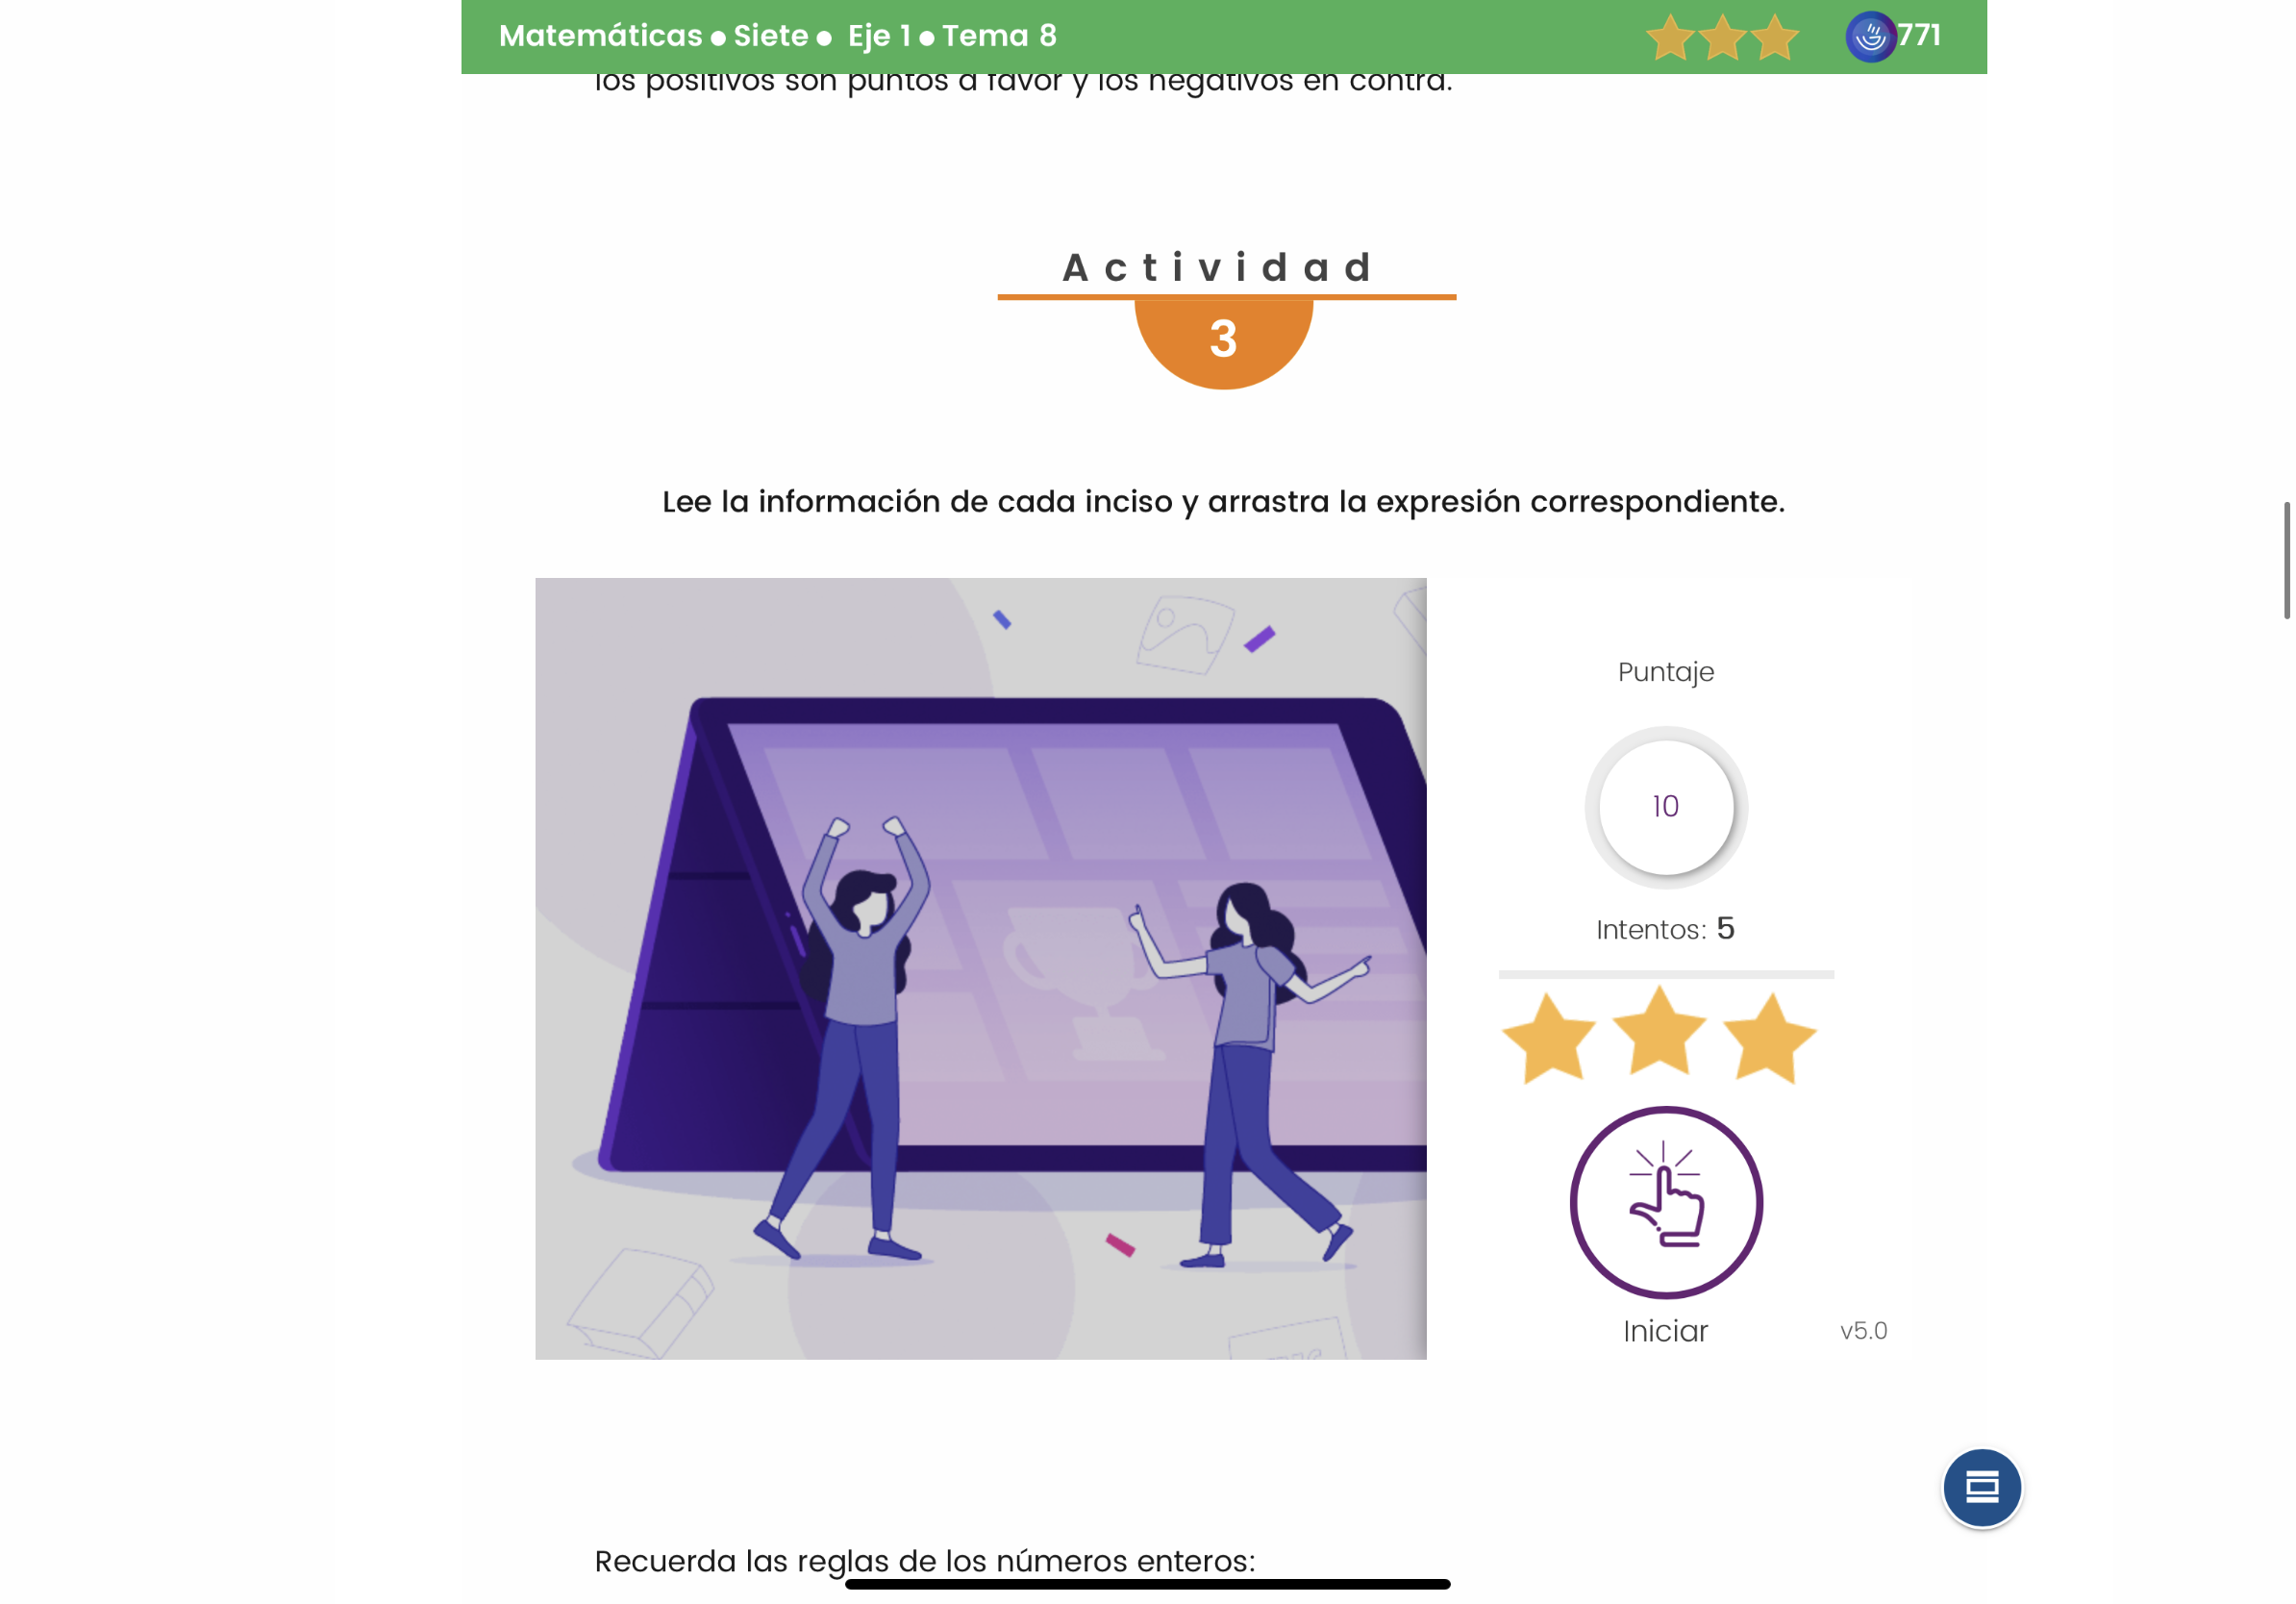
Task: Select the last gold star under Intentos
Action: tap(1770, 1038)
